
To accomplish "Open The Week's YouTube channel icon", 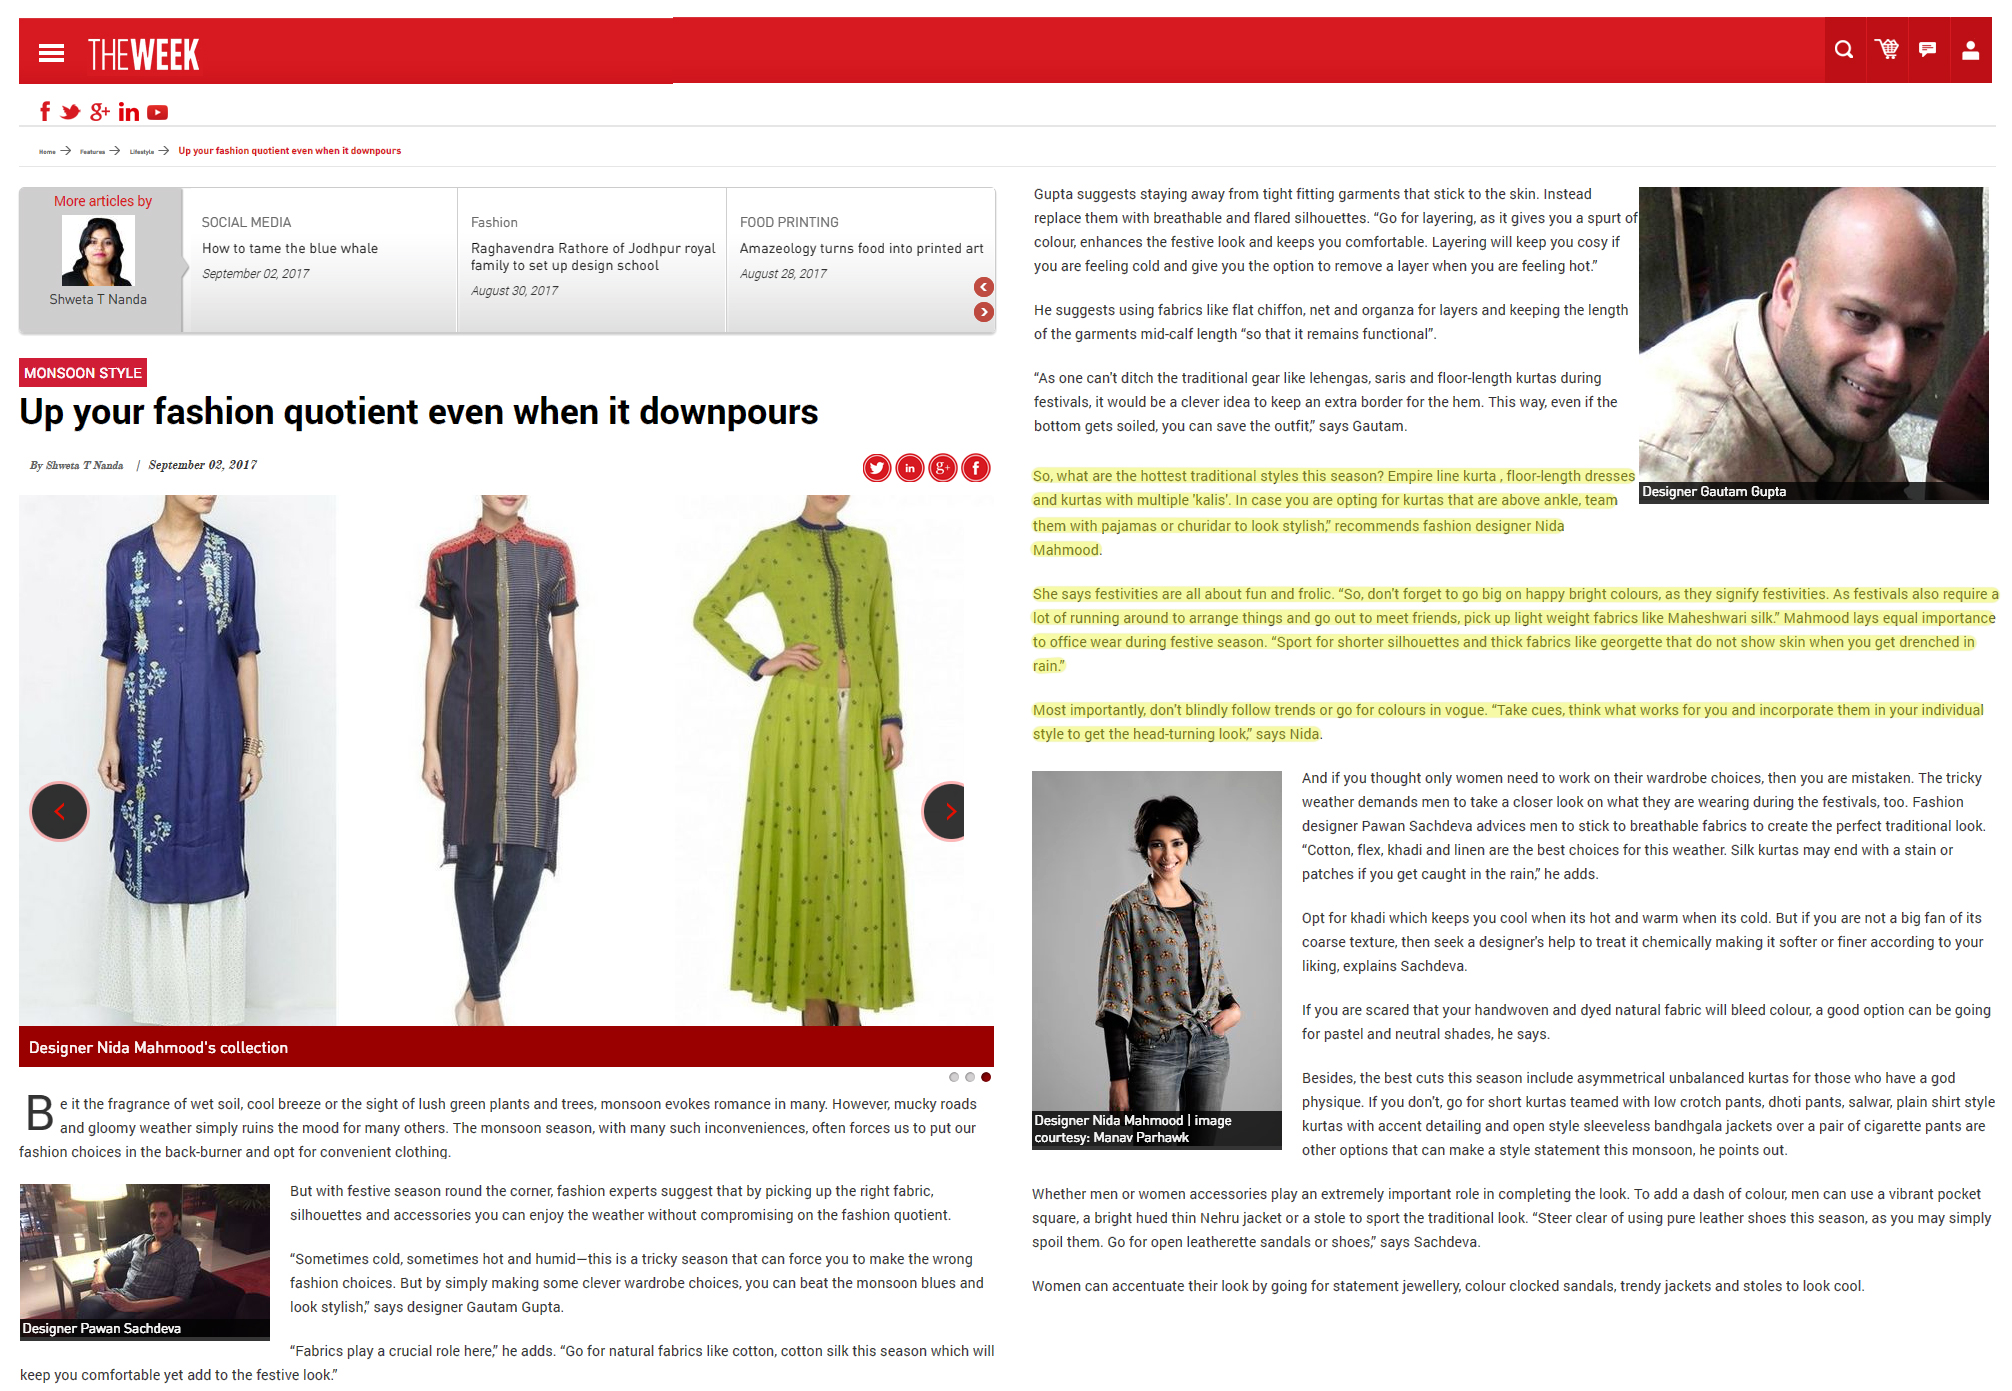I will 157,113.
